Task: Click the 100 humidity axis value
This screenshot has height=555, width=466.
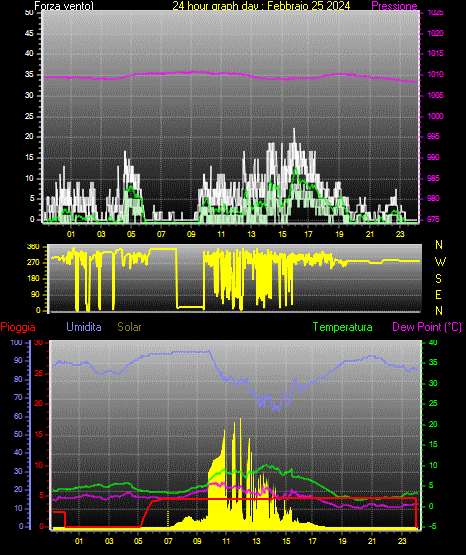Action: [x=16, y=343]
